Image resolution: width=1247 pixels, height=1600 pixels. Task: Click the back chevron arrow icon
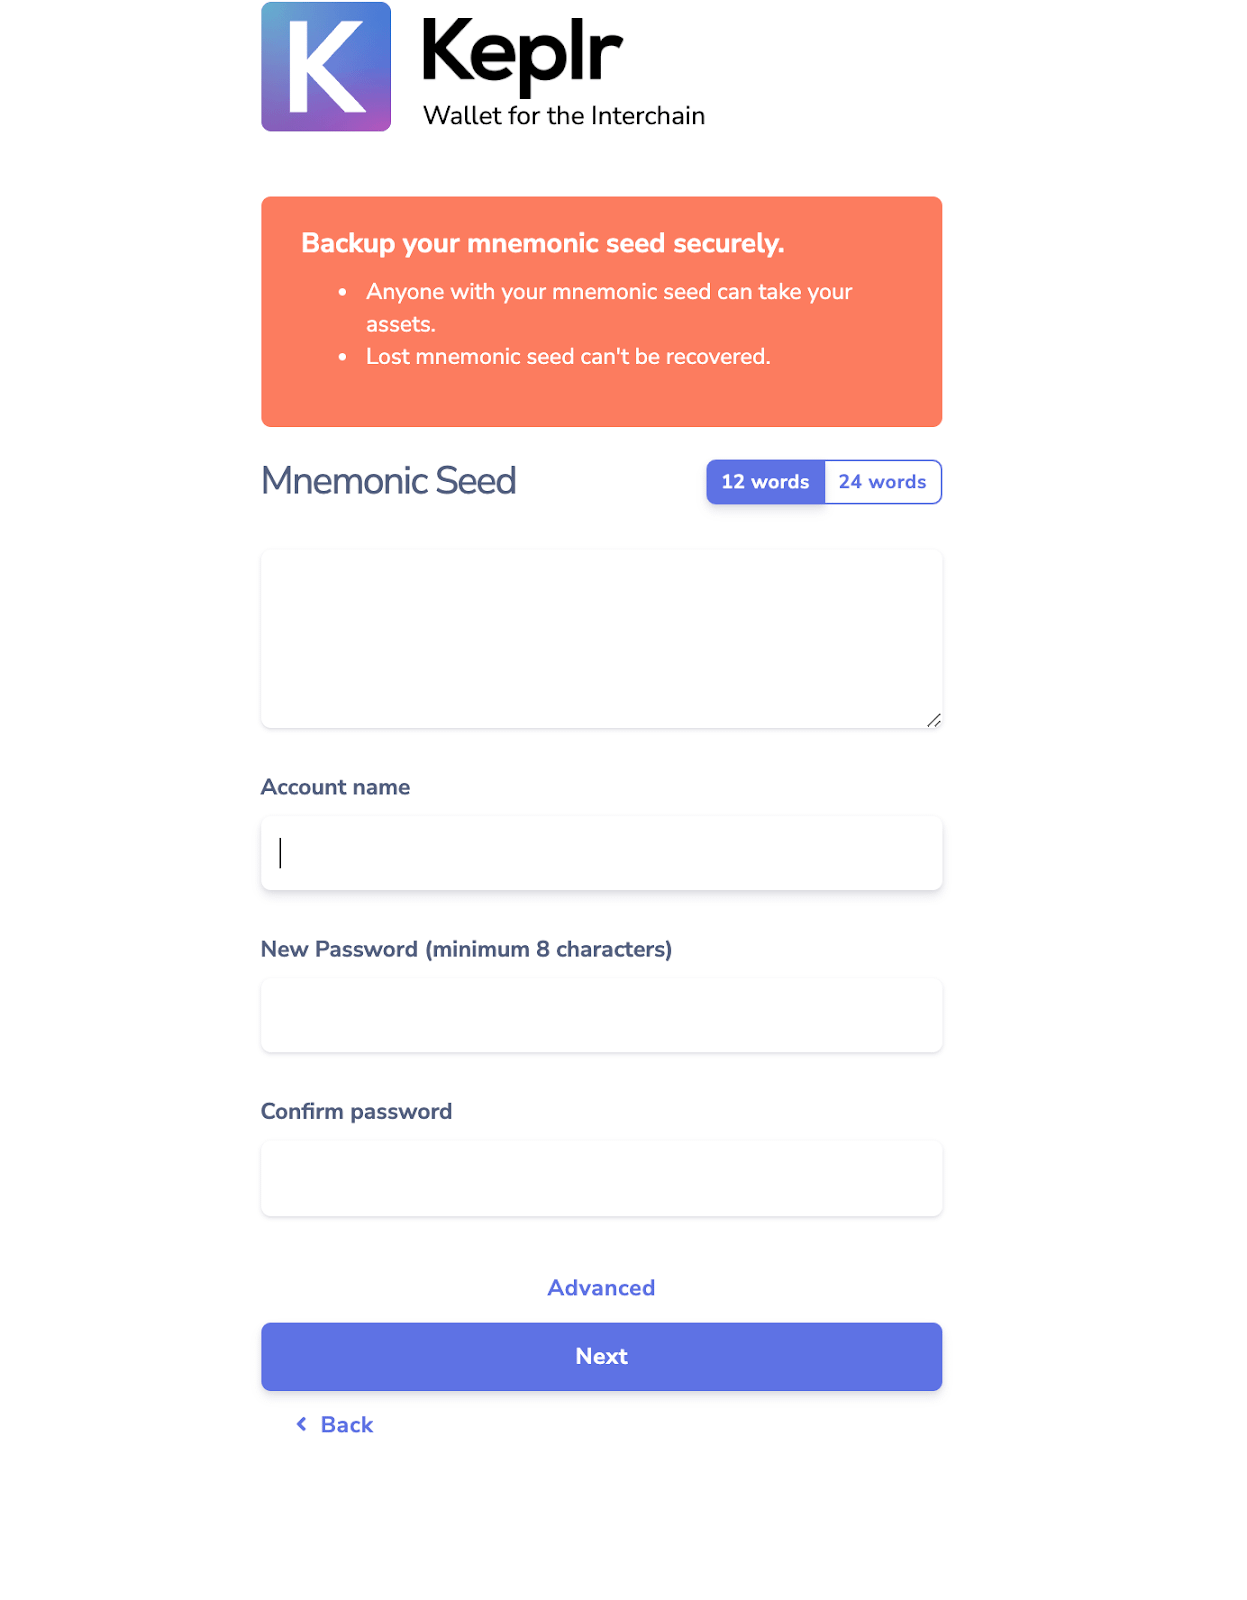(x=302, y=1423)
